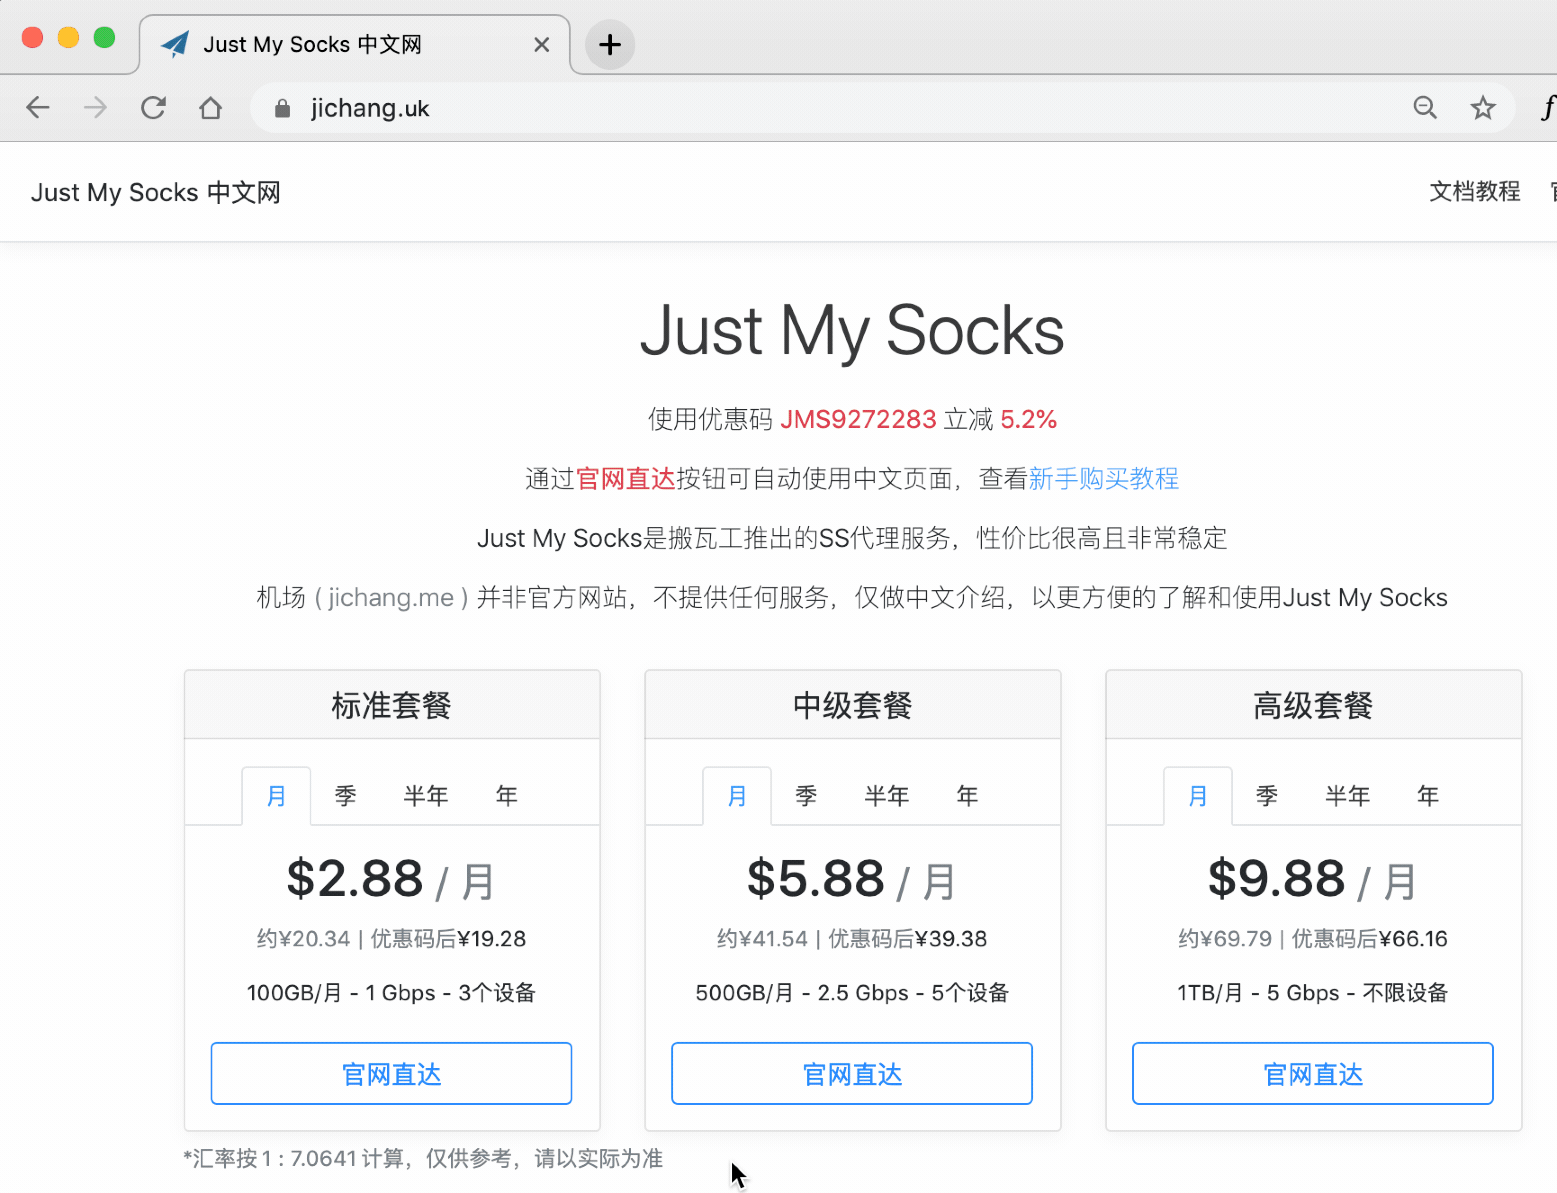
Task: Select 季 tab in 中级套餐
Action: point(806,796)
